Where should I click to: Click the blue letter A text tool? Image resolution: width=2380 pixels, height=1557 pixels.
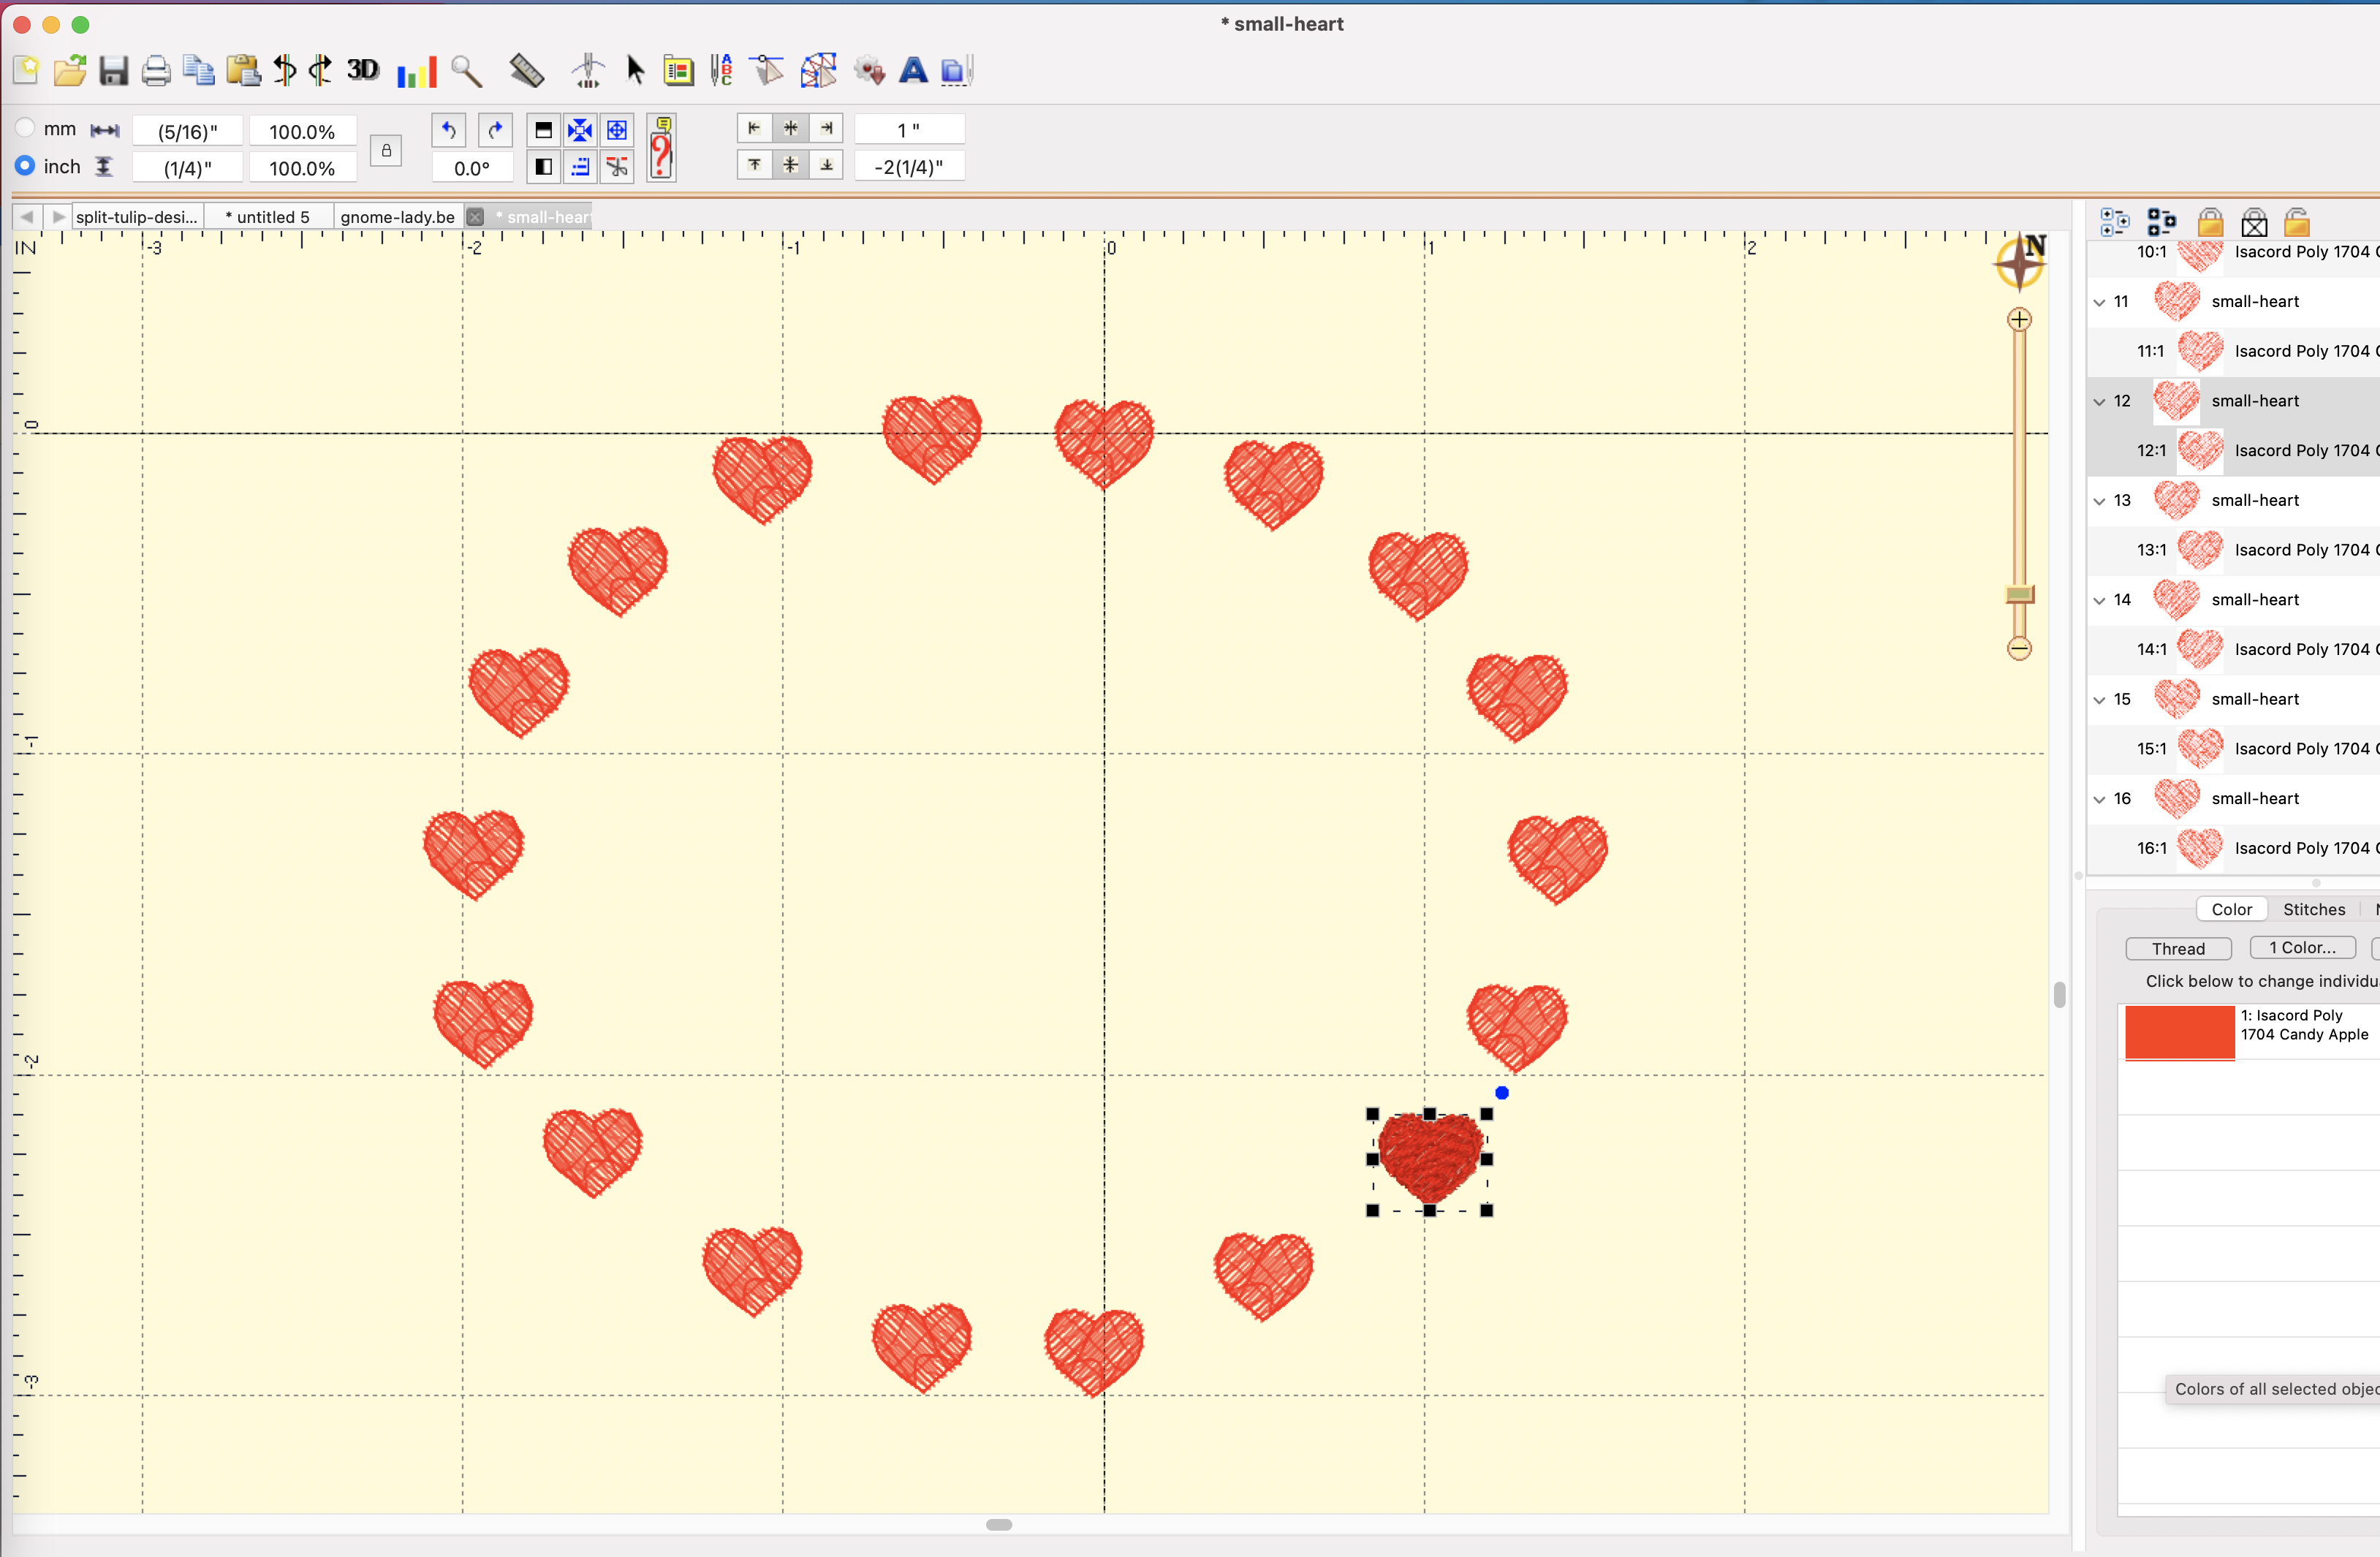913,70
